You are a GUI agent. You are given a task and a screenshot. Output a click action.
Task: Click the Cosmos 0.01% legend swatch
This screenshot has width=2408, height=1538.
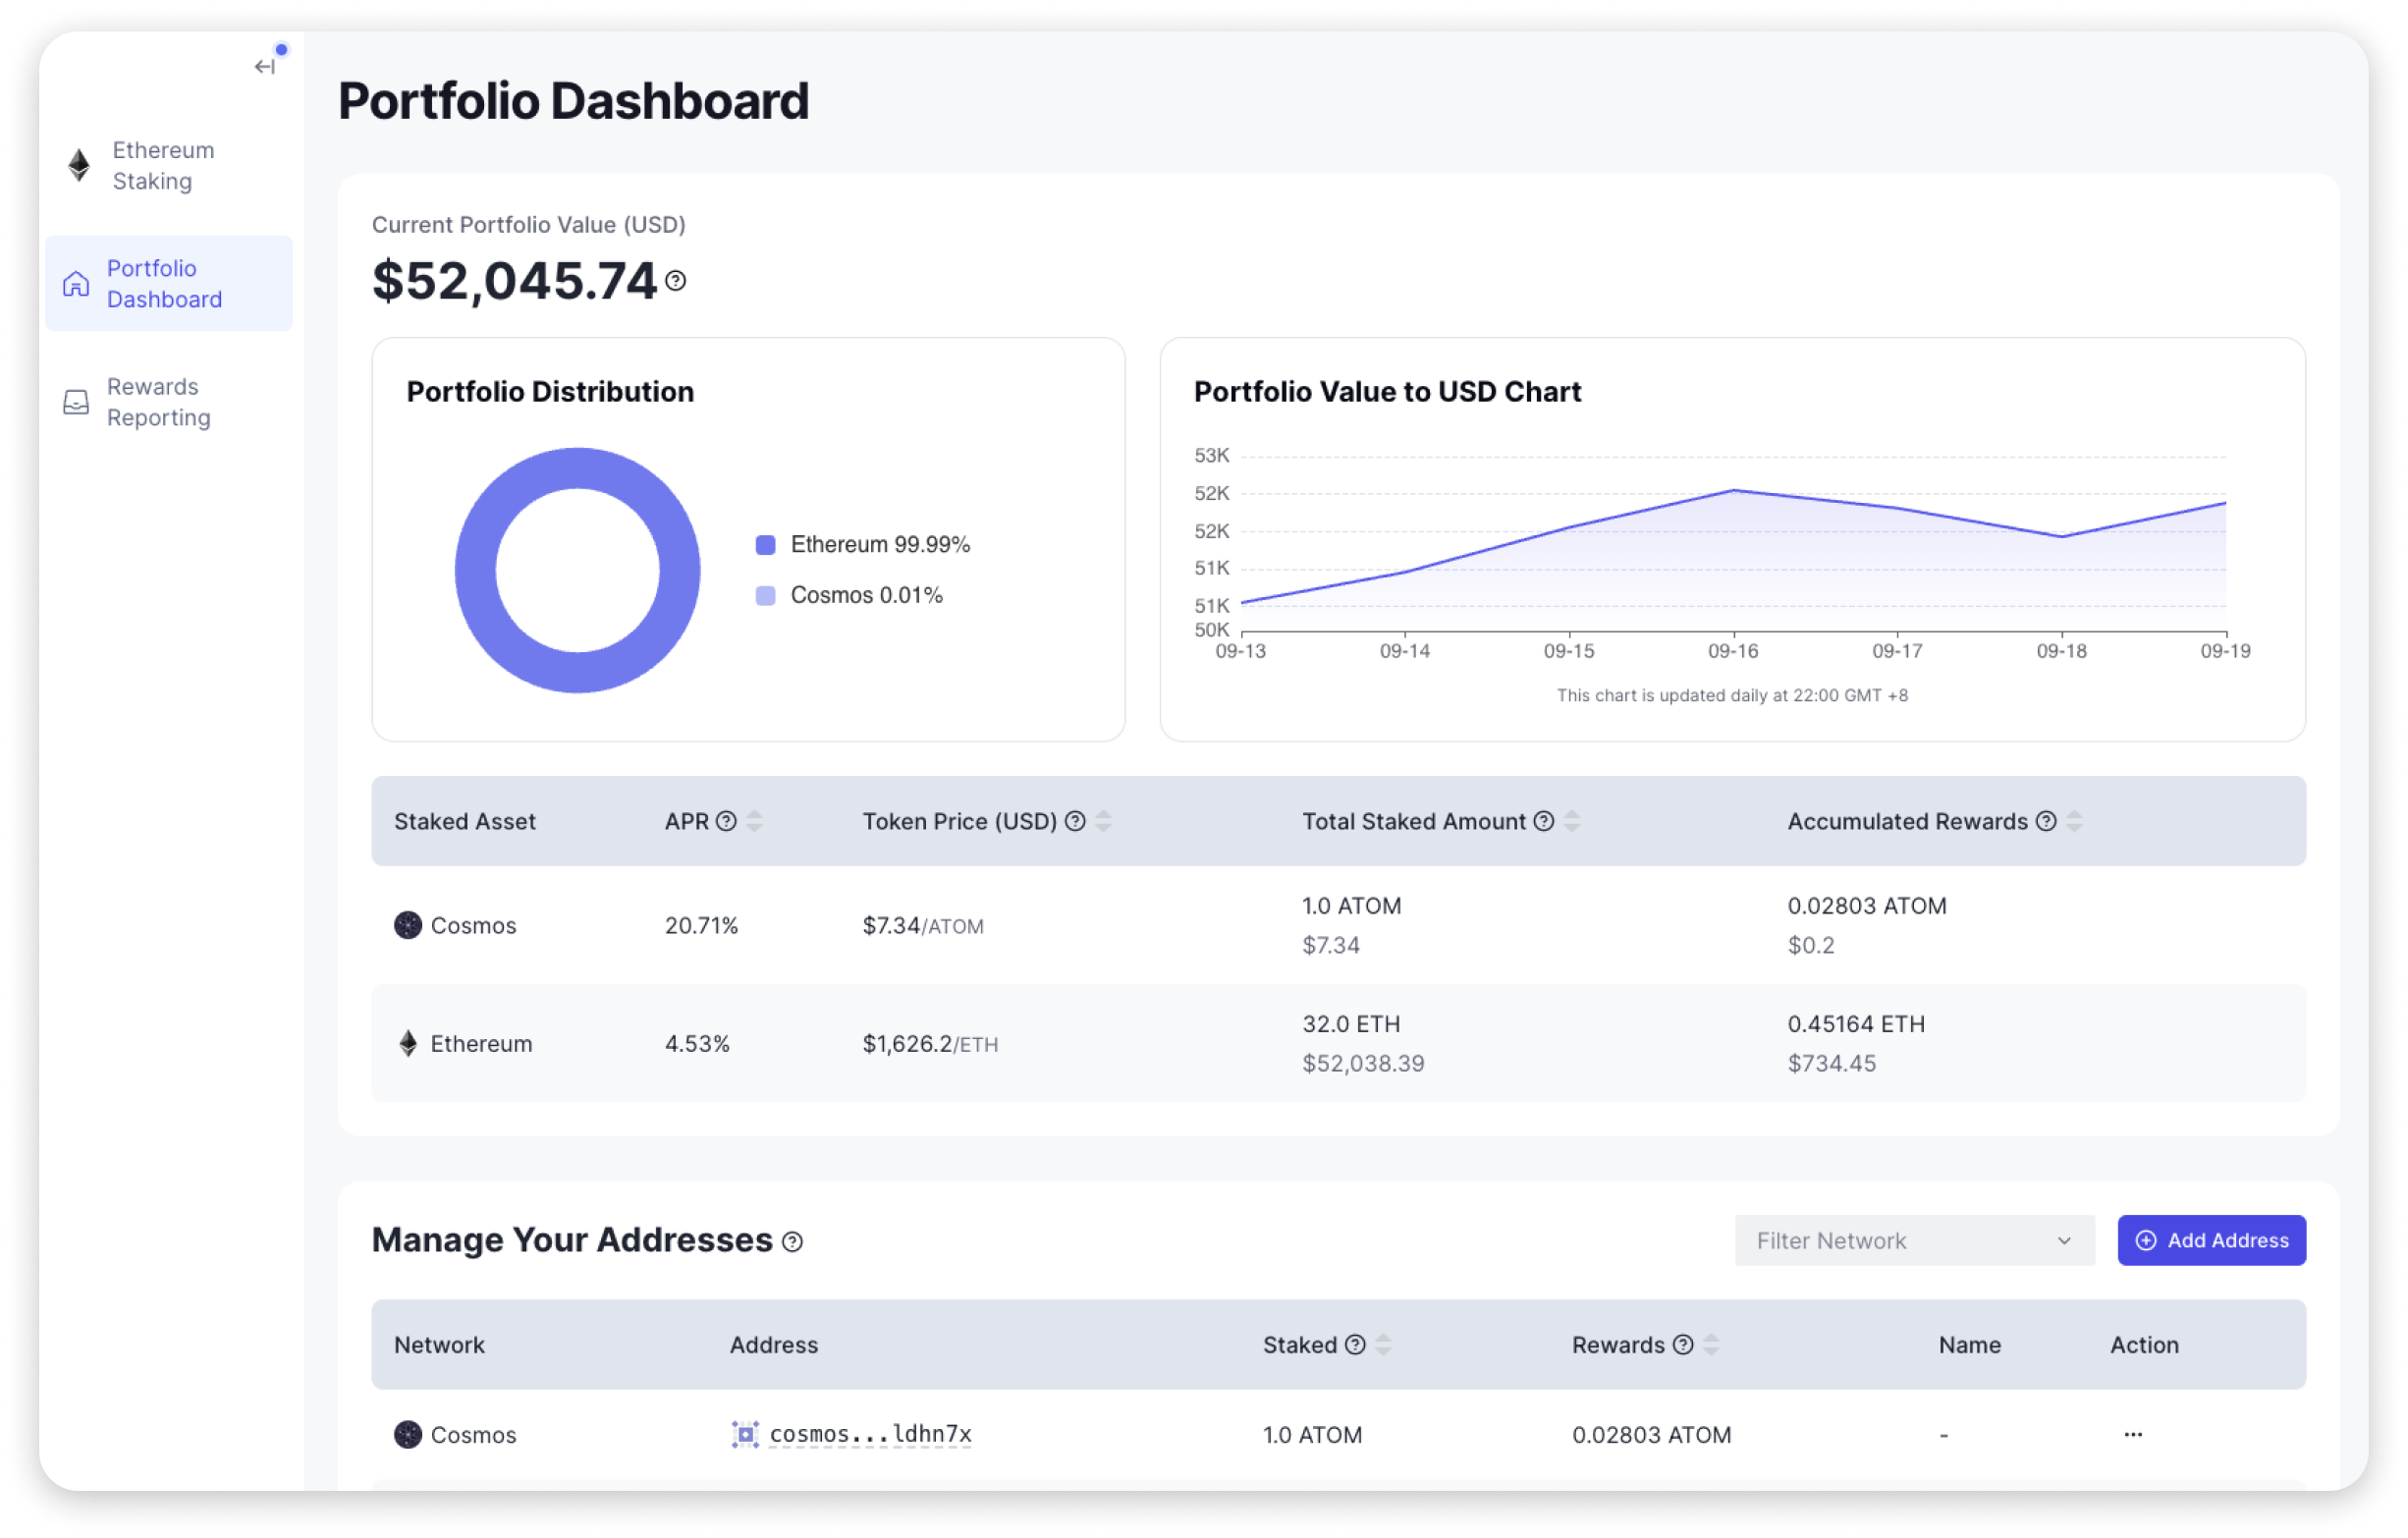(x=766, y=596)
